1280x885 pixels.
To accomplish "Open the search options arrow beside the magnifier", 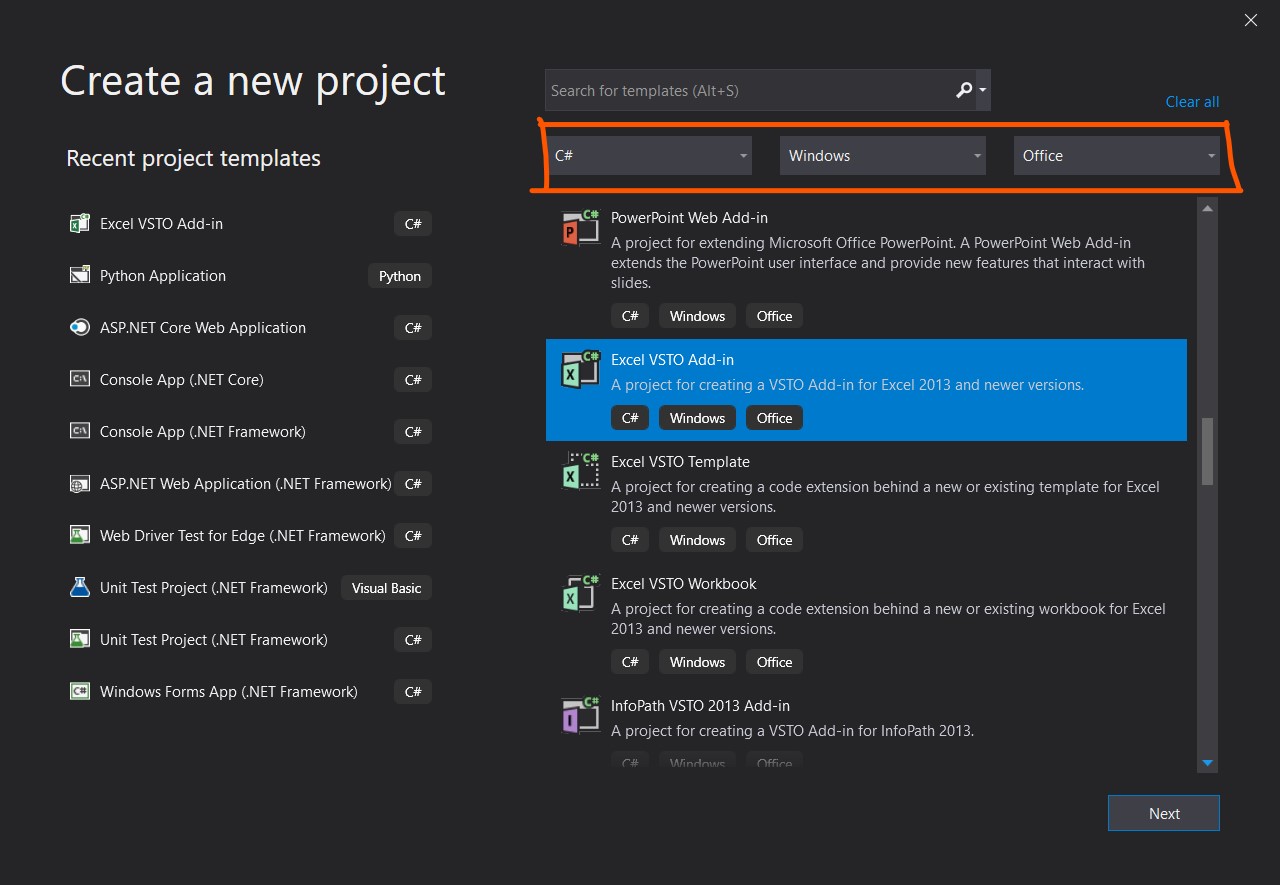I will [x=983, y=91].
